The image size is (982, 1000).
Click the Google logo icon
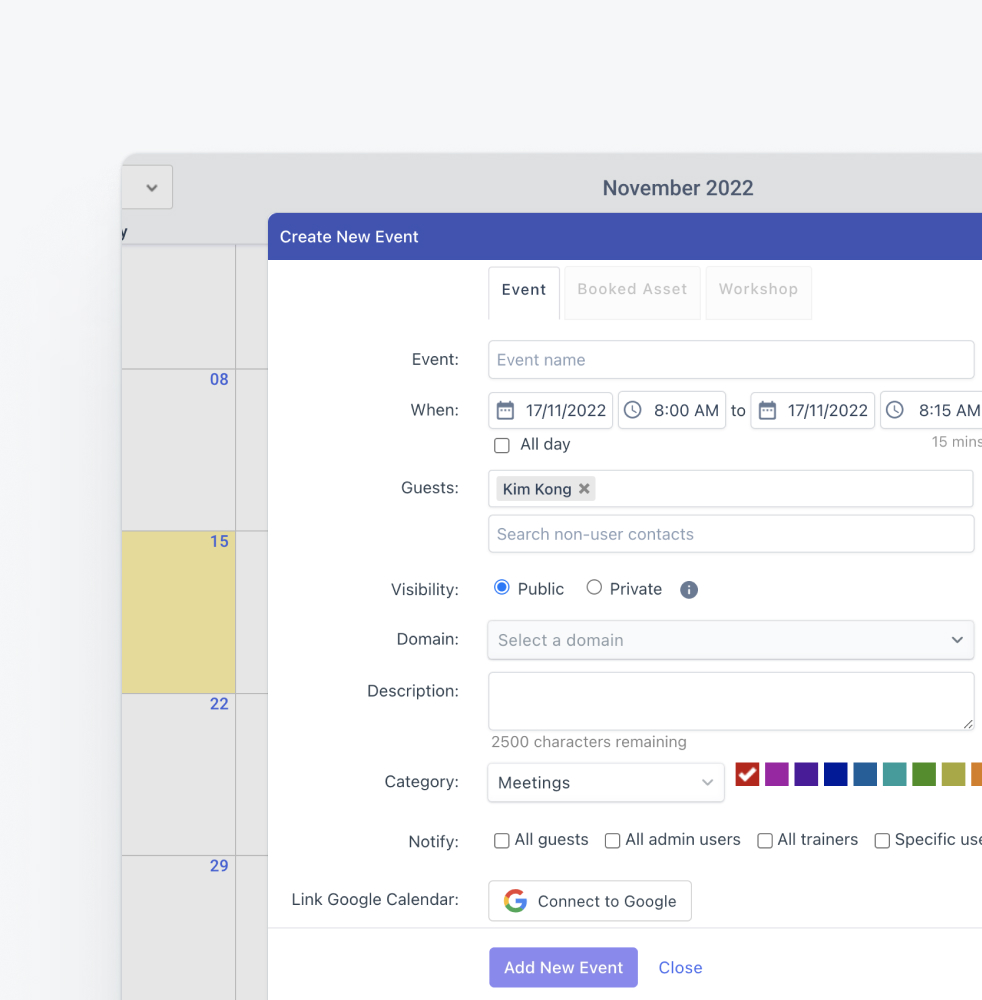point(514,900)
